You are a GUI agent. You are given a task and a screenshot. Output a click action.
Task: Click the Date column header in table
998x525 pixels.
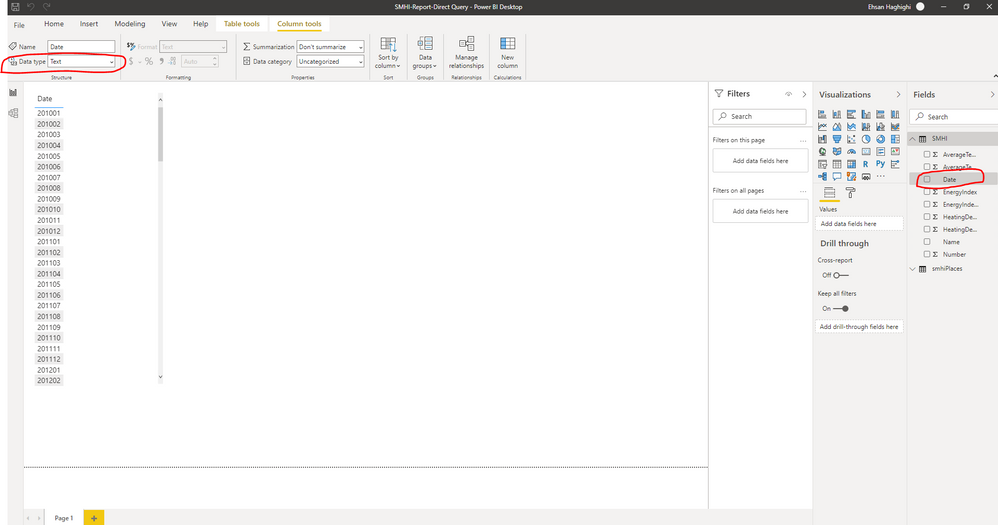coord(45,99)
